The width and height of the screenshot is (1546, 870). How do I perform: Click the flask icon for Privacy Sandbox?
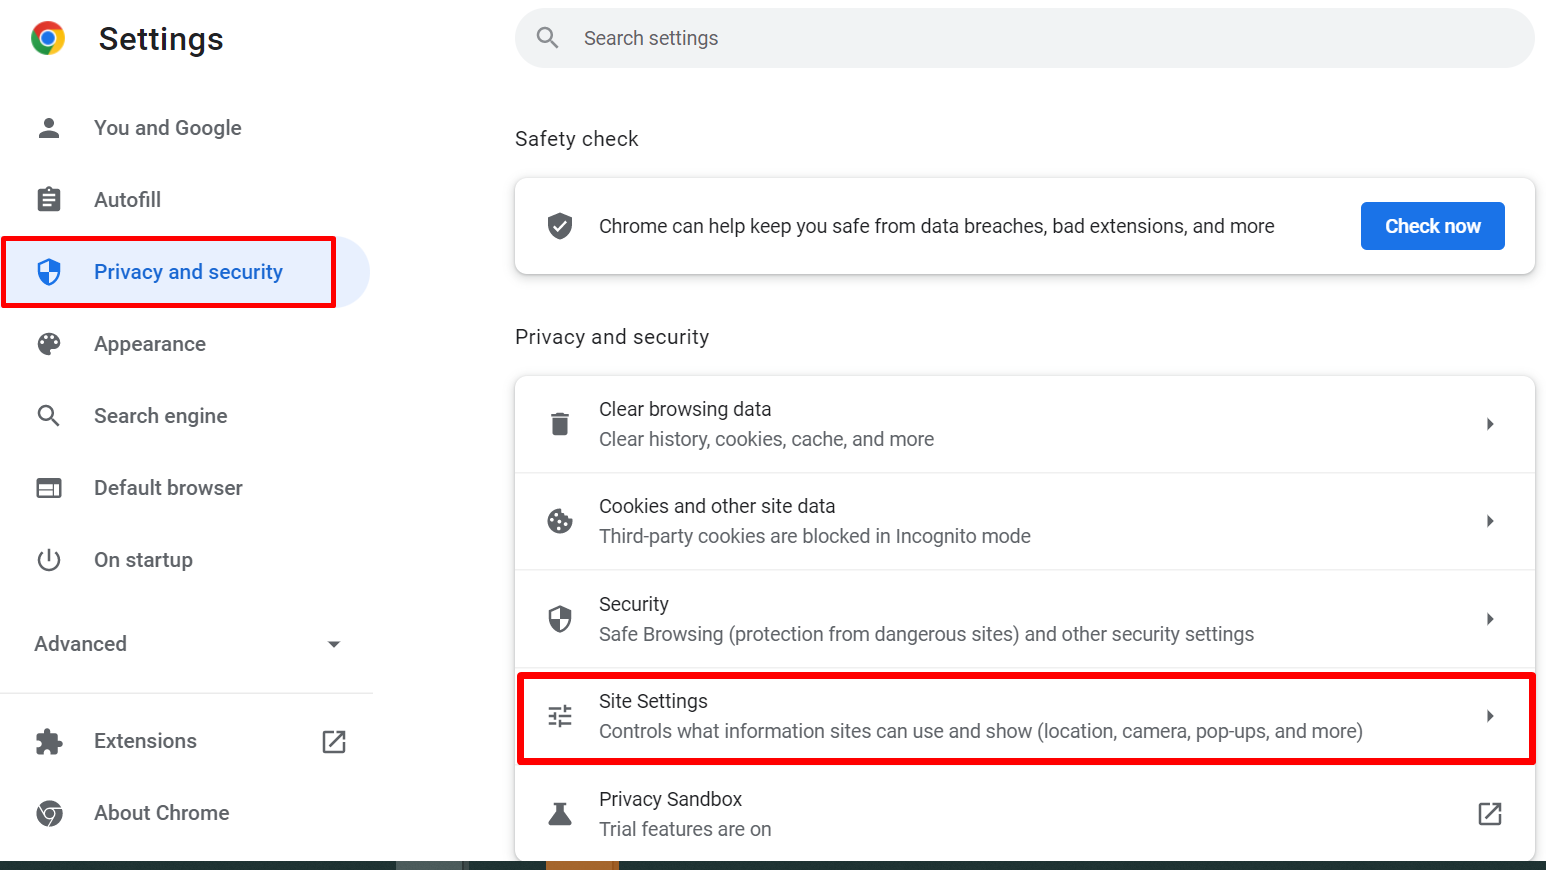560,814
